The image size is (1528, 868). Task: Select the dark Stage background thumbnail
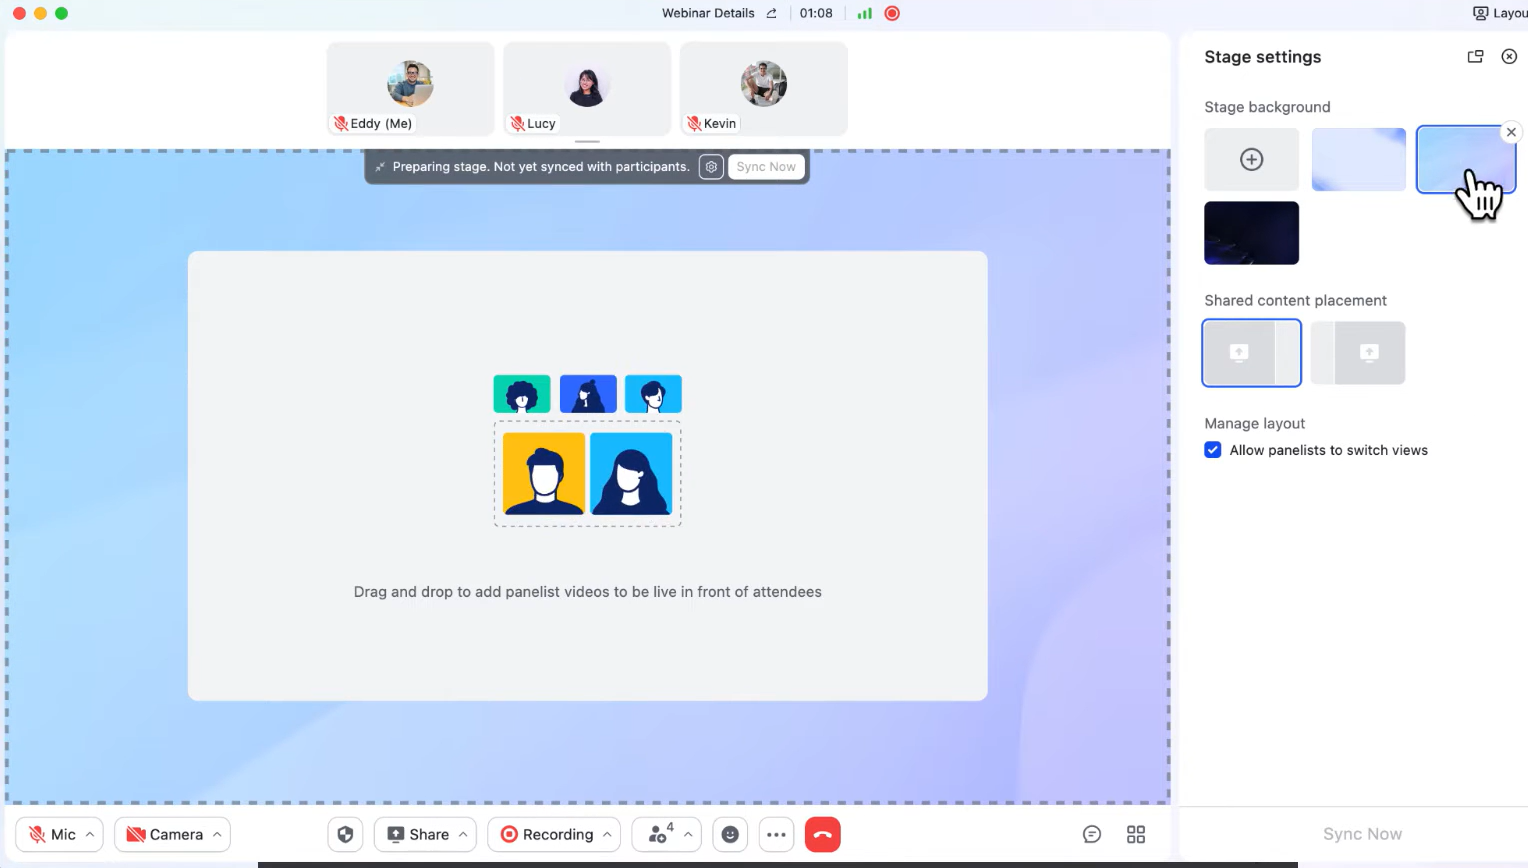click(x=1251, y=233)
